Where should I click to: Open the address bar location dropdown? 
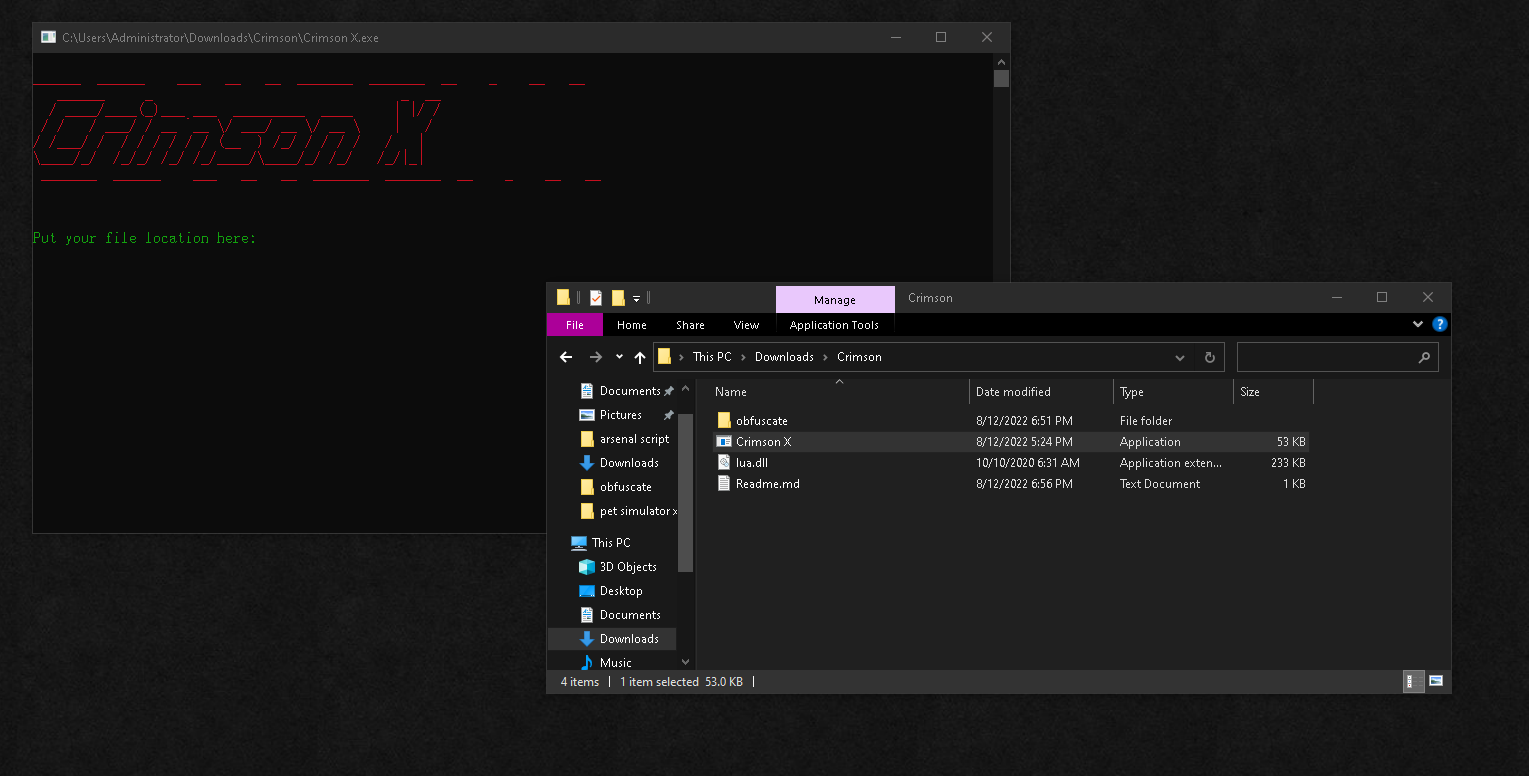point(1180,357)
